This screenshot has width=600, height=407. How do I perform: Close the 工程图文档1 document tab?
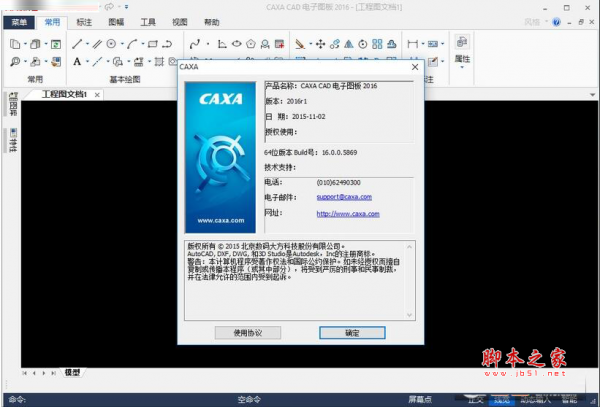pos(97,95)
